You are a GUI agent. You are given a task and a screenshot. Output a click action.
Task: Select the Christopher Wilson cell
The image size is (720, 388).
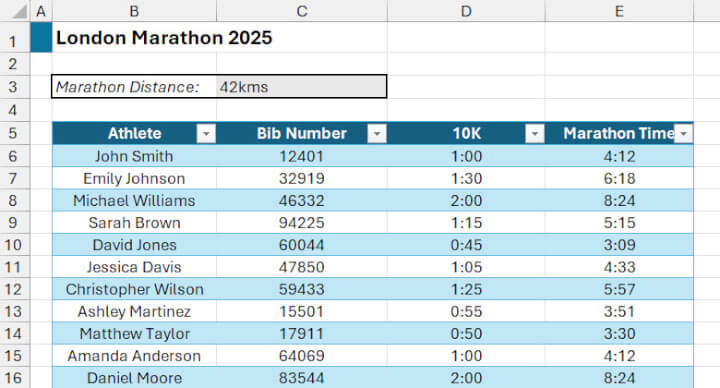(x=134, y=289)
